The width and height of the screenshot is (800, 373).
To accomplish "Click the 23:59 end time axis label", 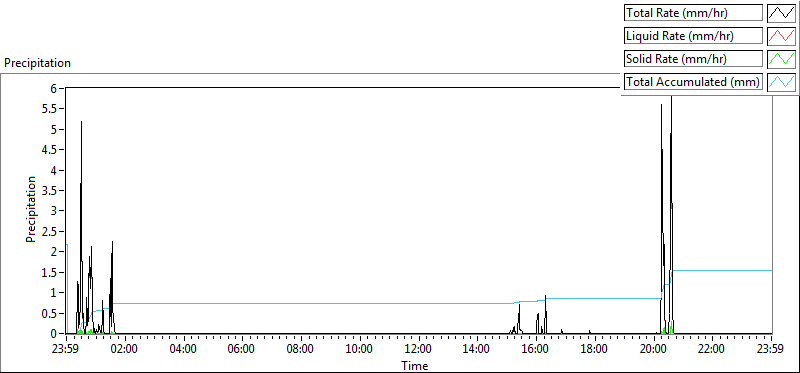I will [771, 350].
